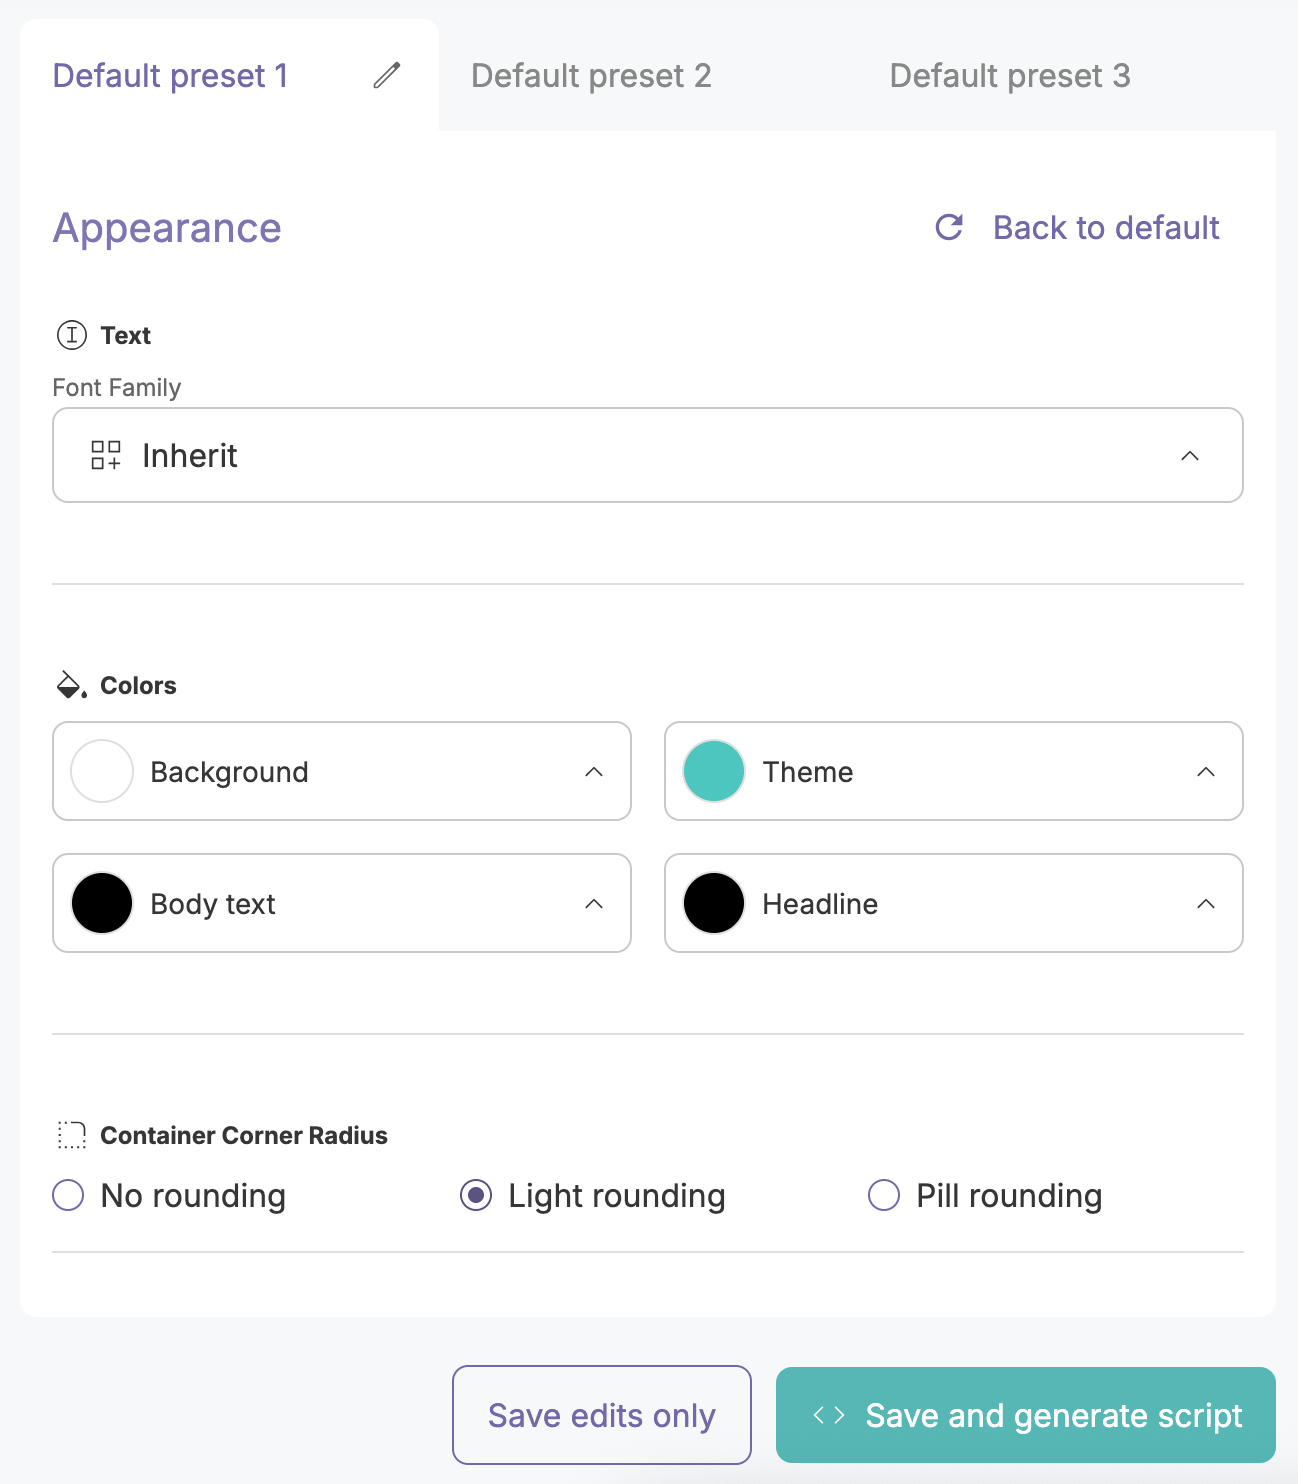
Task: Click Save edits only button
Action: [601, 1415]
